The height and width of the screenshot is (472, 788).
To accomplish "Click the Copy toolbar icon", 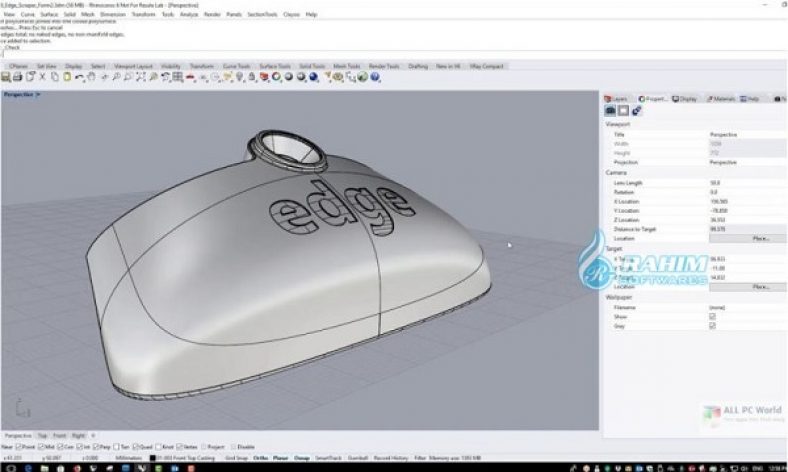I will tap(54, 77).
